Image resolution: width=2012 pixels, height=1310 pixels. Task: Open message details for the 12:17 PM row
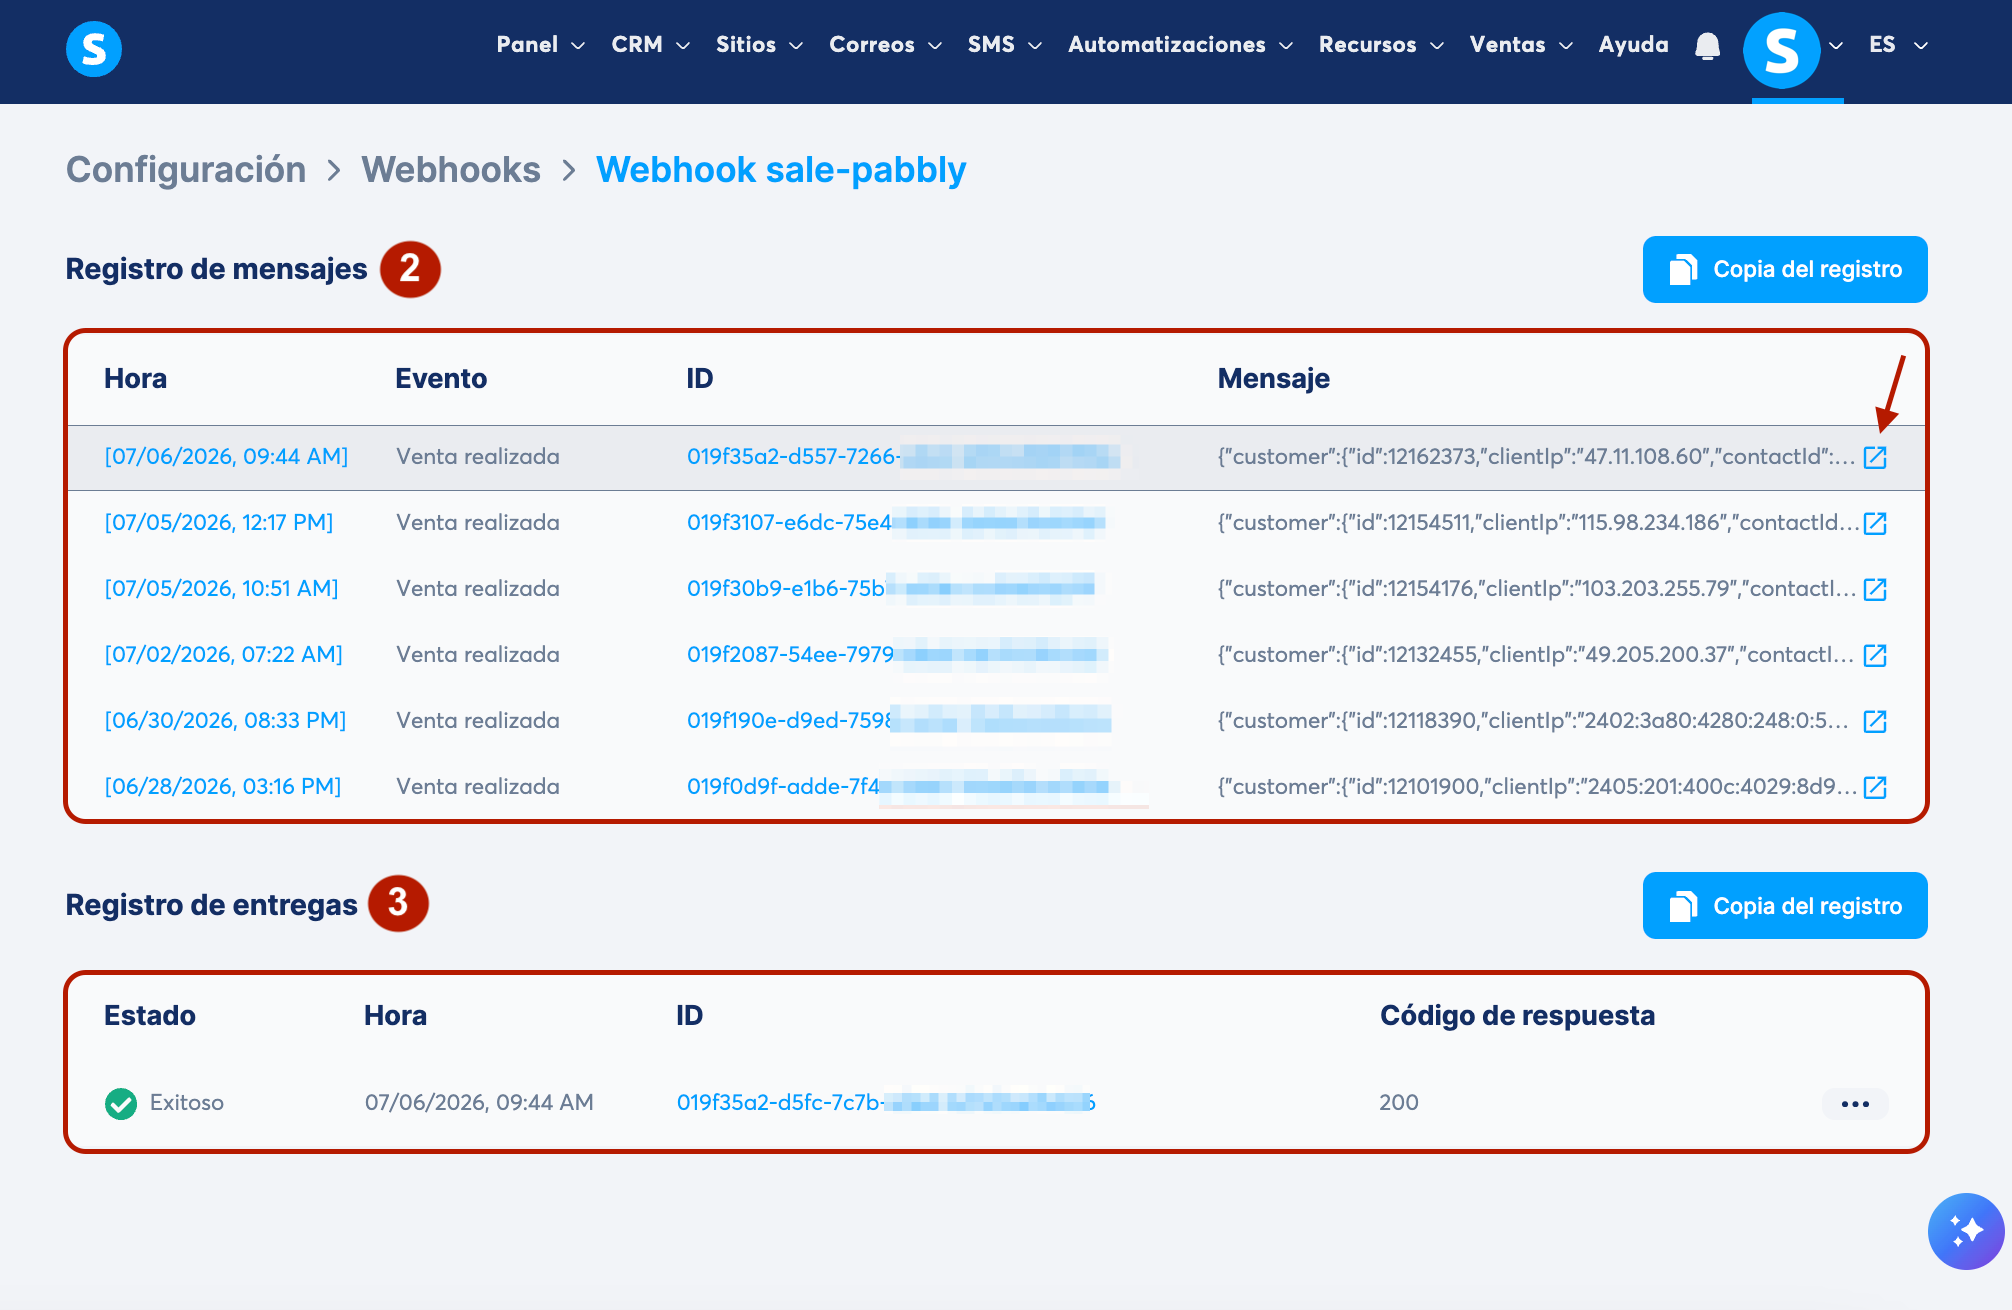(x=1875, y=523)
